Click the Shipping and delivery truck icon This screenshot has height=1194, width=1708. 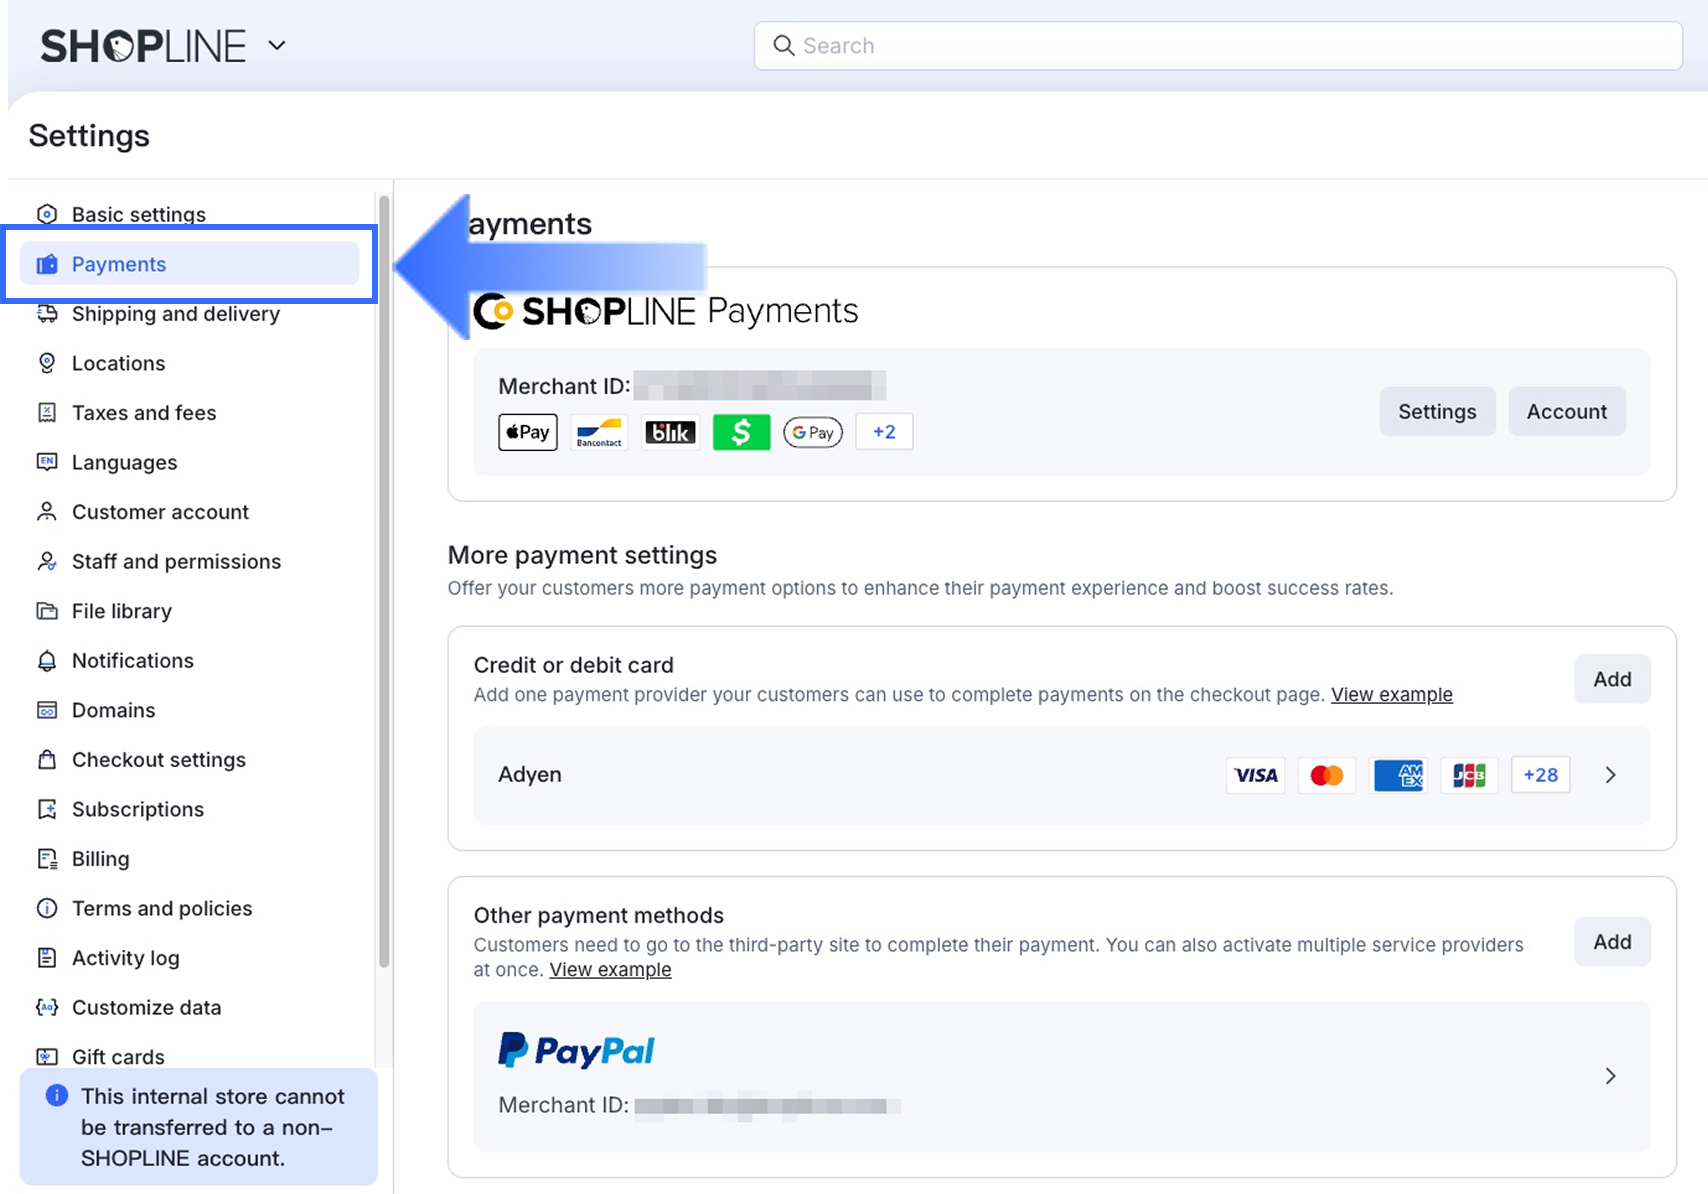click(x=47, y=314)
